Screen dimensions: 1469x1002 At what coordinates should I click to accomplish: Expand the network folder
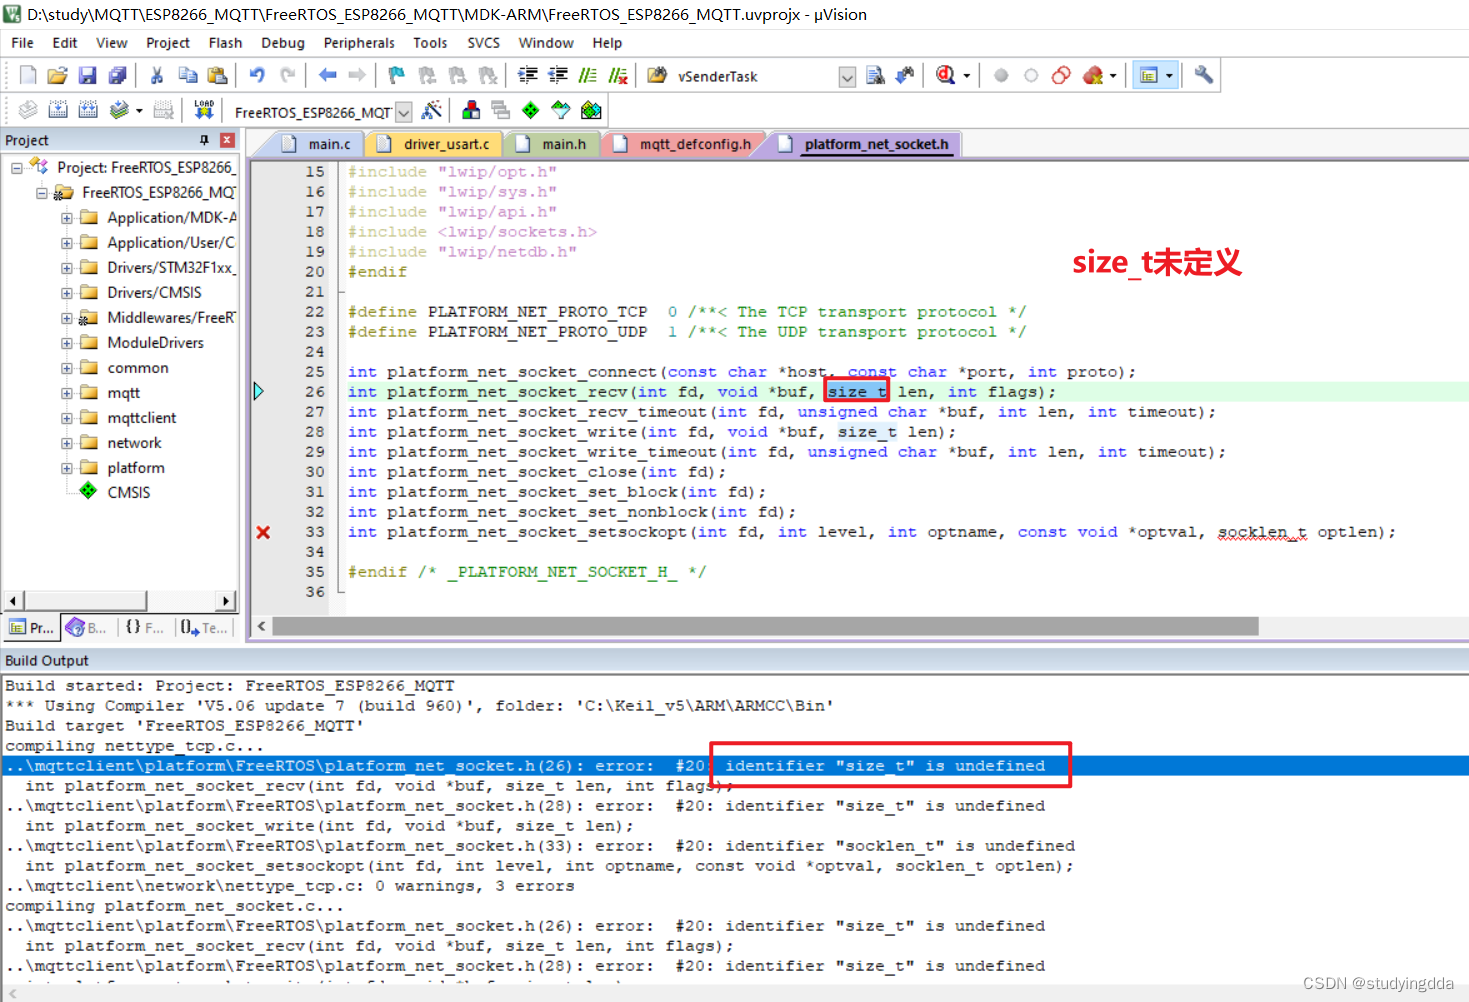tap(66, 443)
